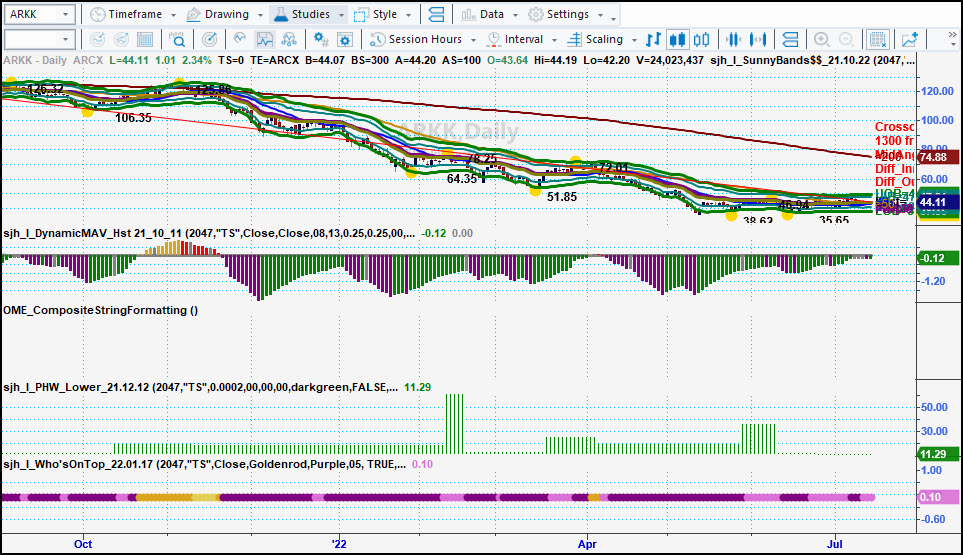Select sjh_I_DynamicMAV_Hst study label
Screen dimensions: 963x555
[x=209, y=233]
